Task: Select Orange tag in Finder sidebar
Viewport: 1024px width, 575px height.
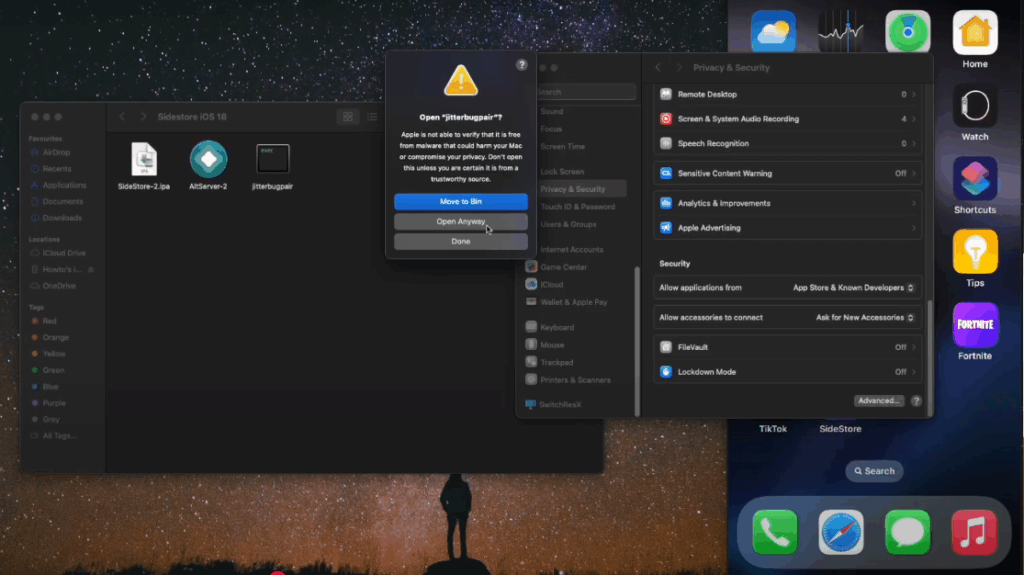Action: tap(56, 337)
